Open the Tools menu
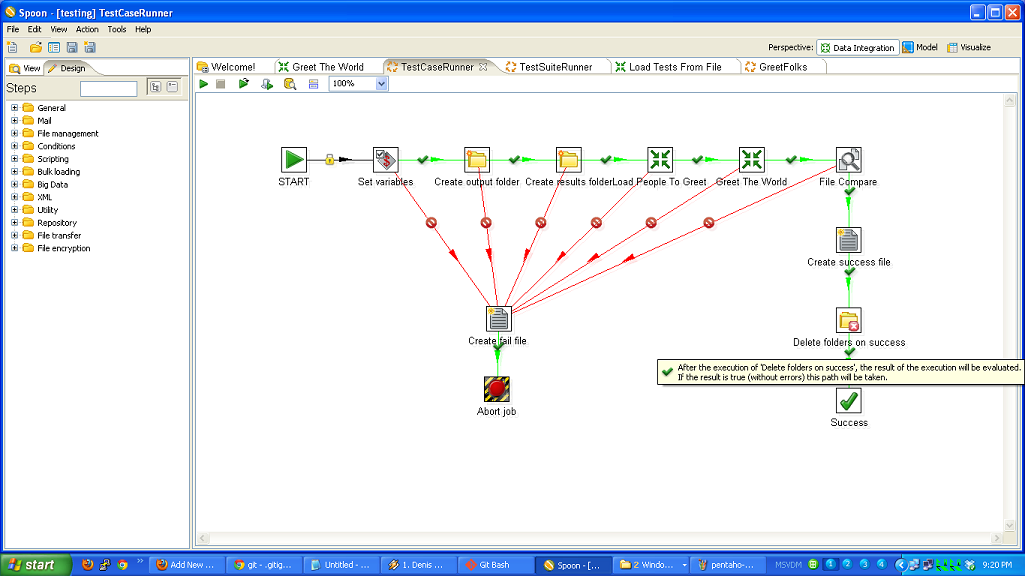Image resolution: width=1025 pixels, height=576 pixels. tap(116, 29)
